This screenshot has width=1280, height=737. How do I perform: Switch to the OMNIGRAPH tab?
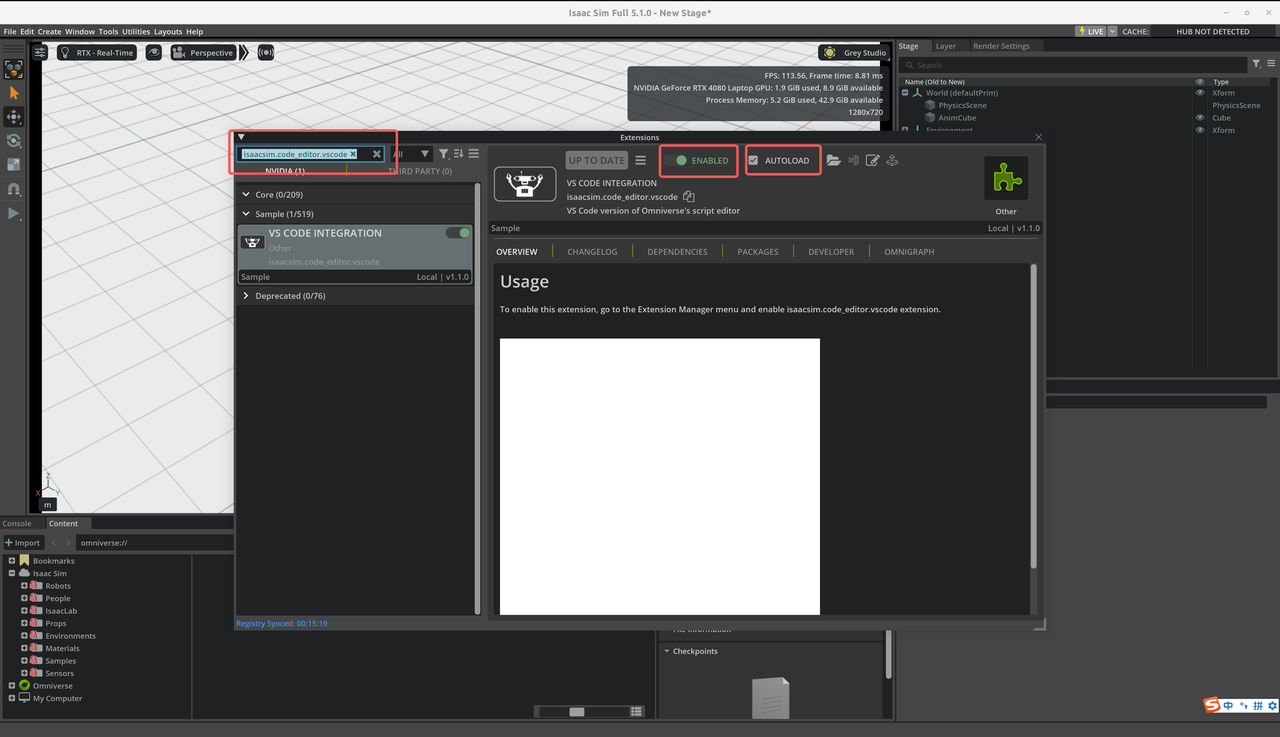pyautogui.click(x=909, y=252)
